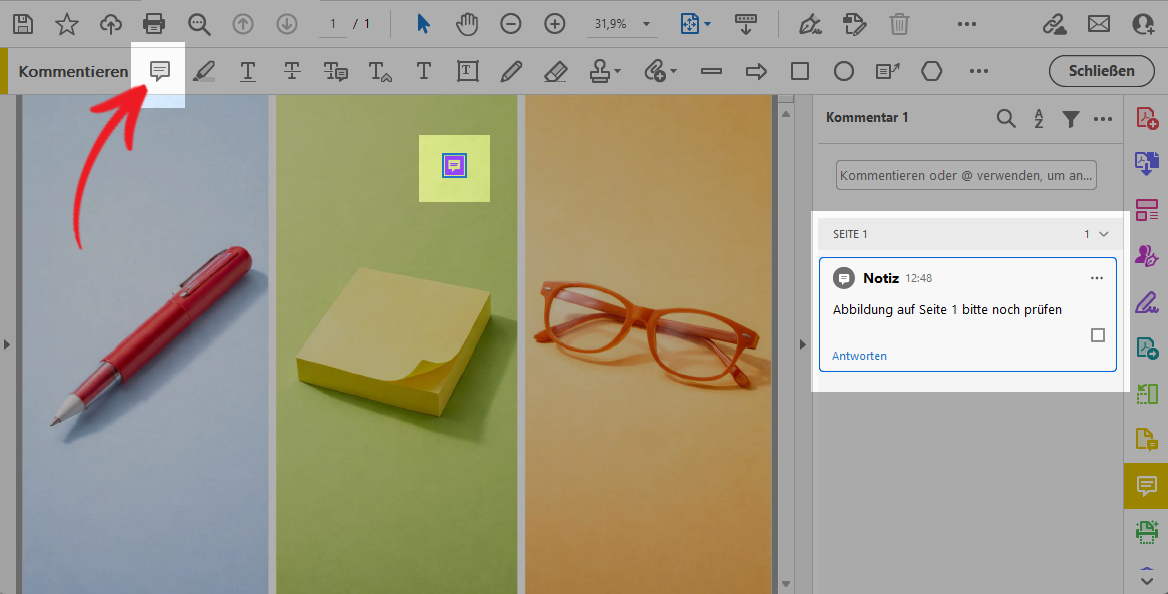The image size is (1168, 594).
Task: Open comment panel options menu
Action: (x=1103, y=119)
